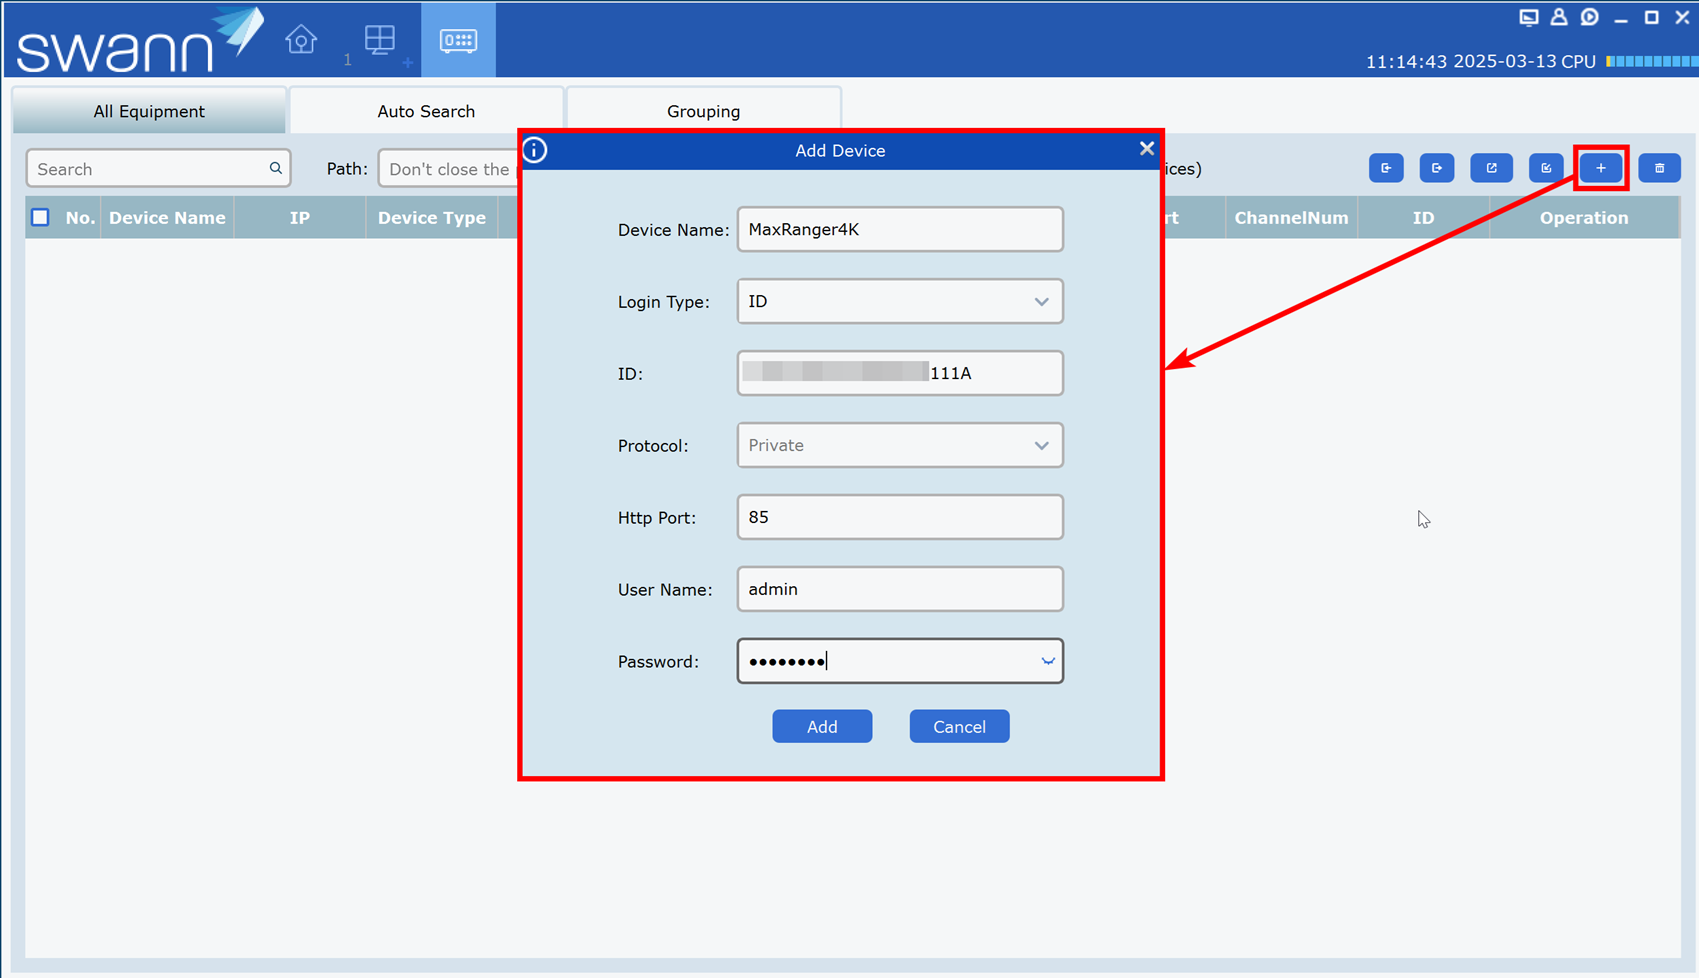
Task: Open the home icon in the top bar
Action: tap(301, 40)
